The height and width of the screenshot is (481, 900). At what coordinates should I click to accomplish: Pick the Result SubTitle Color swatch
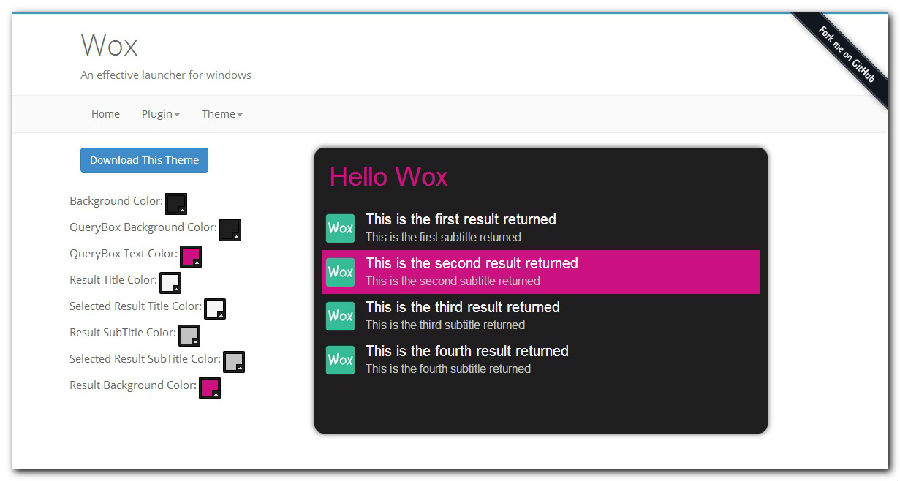(189, 336)
